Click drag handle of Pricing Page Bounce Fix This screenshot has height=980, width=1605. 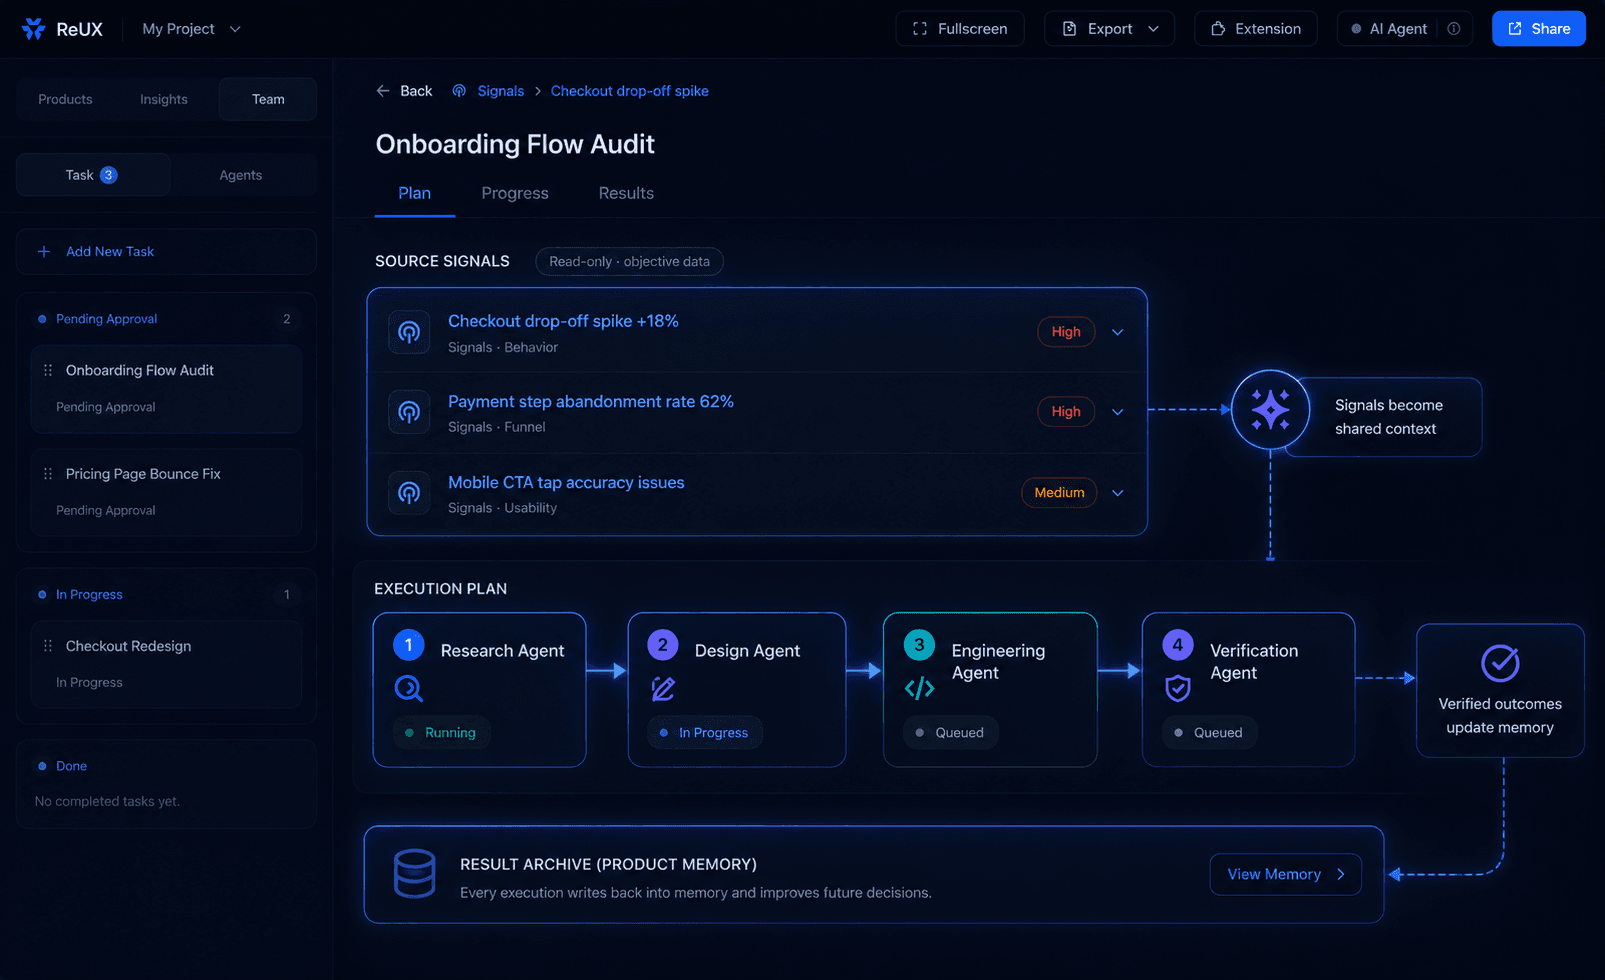pyautogui.click(x=48, y=474)
